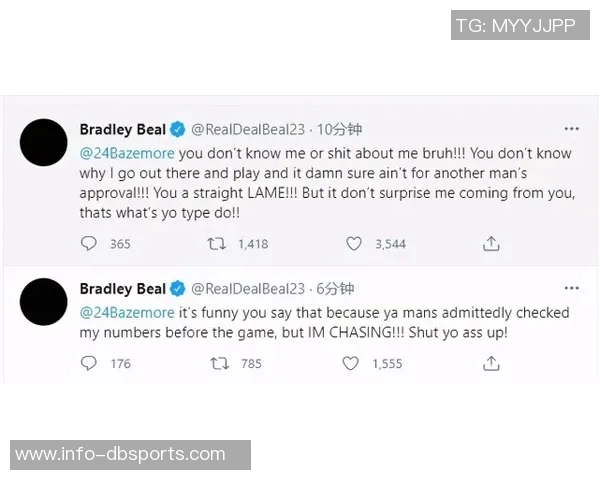Click the second tweet's profile avatar
Viewport: 600px width, 480px height.
pyautogui.click(x=45, y=303)
